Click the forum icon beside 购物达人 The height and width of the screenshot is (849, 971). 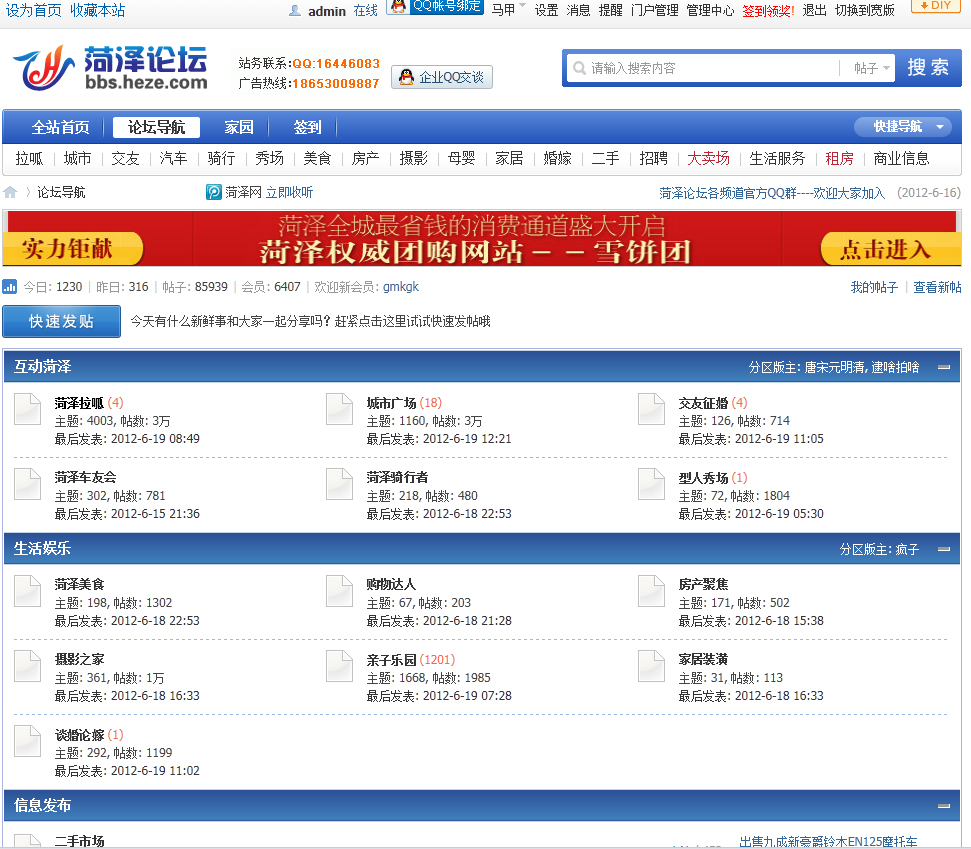(x=339, y=591)
